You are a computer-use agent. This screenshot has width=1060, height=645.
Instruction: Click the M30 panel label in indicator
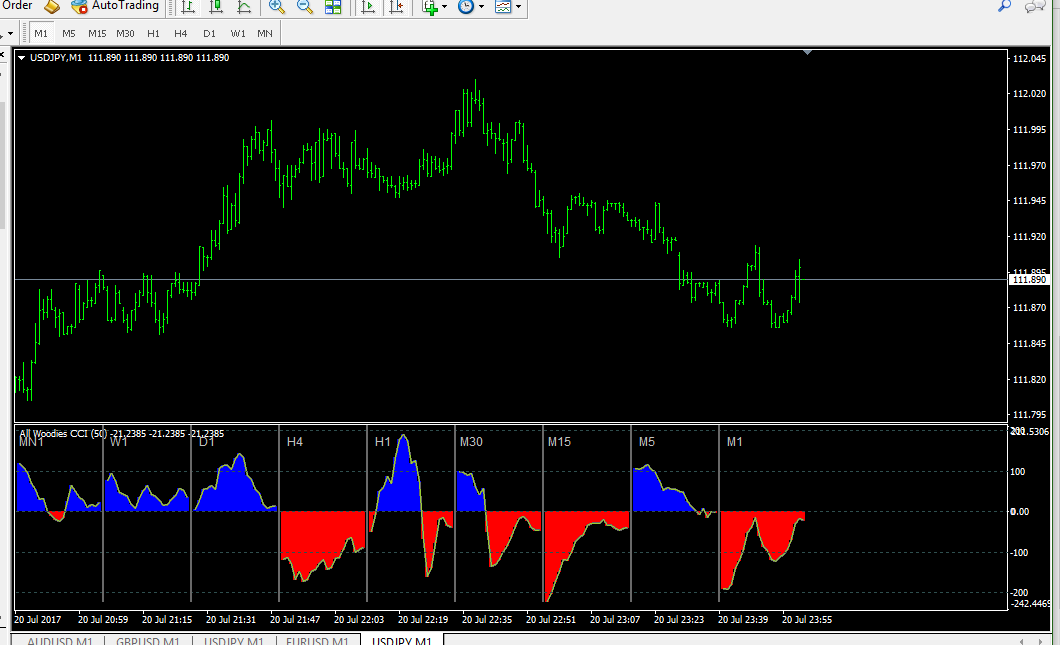pos(471,441)
